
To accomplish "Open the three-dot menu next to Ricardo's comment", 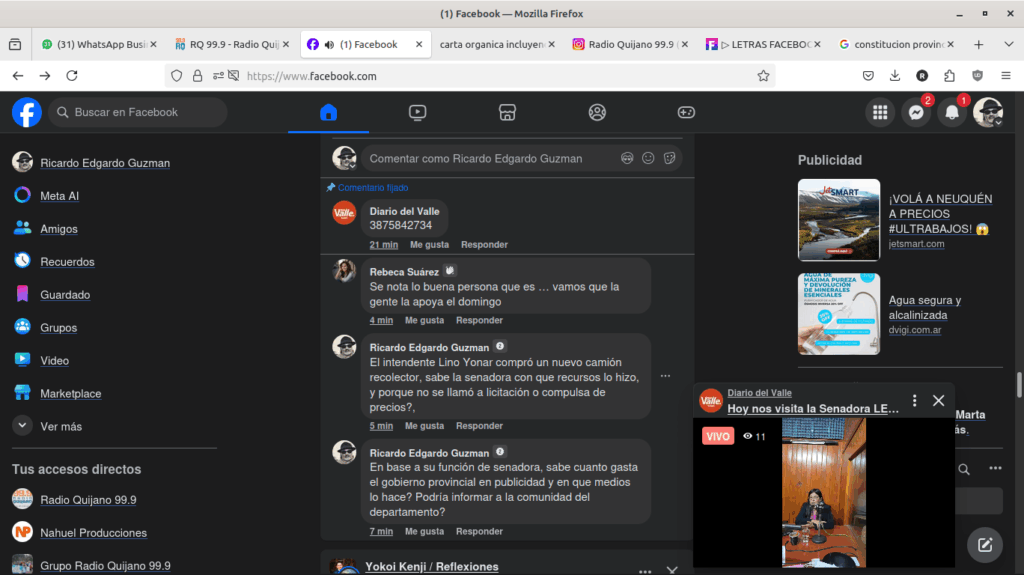I will 665,376.
